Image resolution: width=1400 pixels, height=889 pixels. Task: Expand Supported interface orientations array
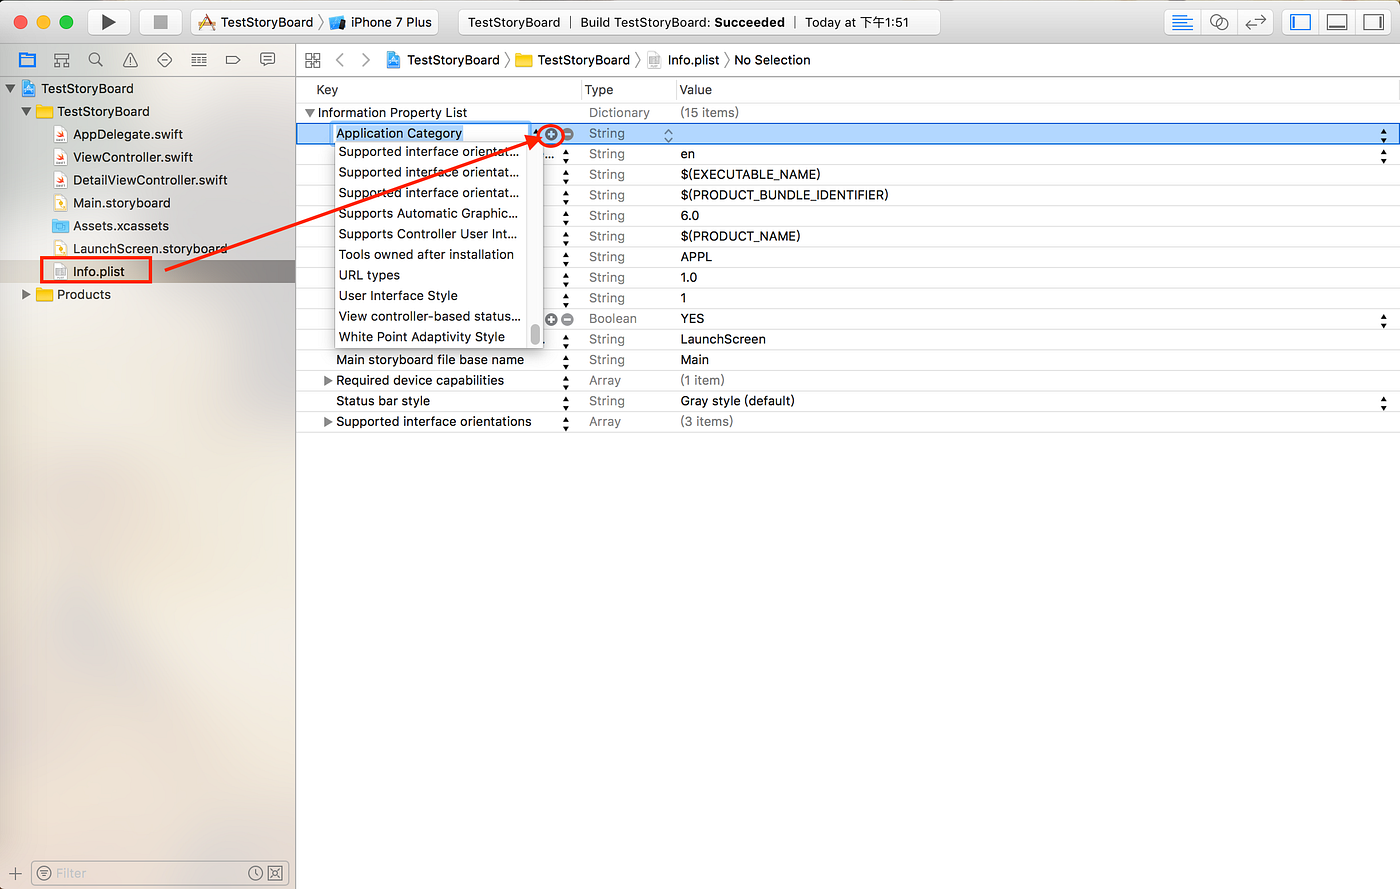(328, 422)
